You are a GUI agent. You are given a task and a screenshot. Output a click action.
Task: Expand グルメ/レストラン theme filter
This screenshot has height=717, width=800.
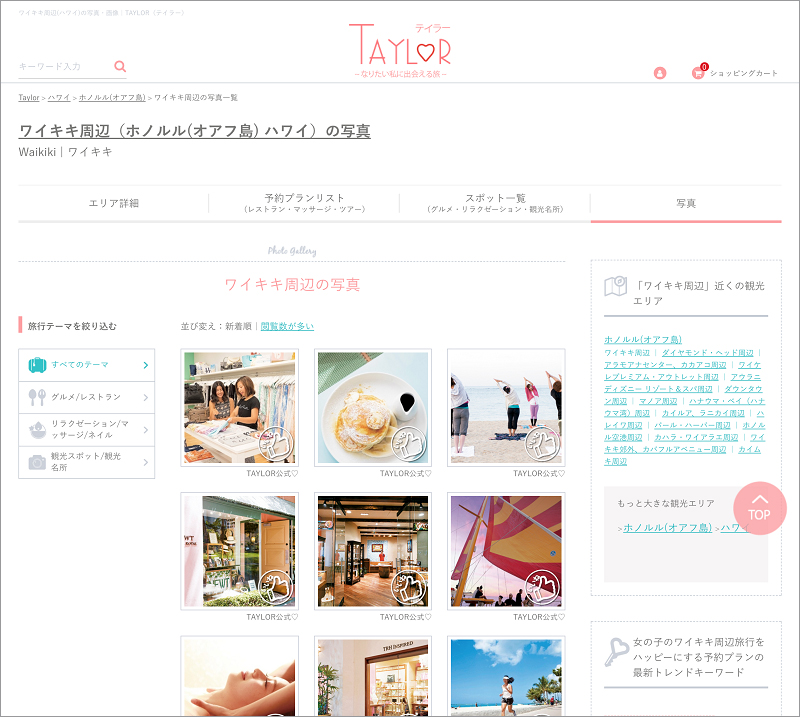tap(87, 398)
